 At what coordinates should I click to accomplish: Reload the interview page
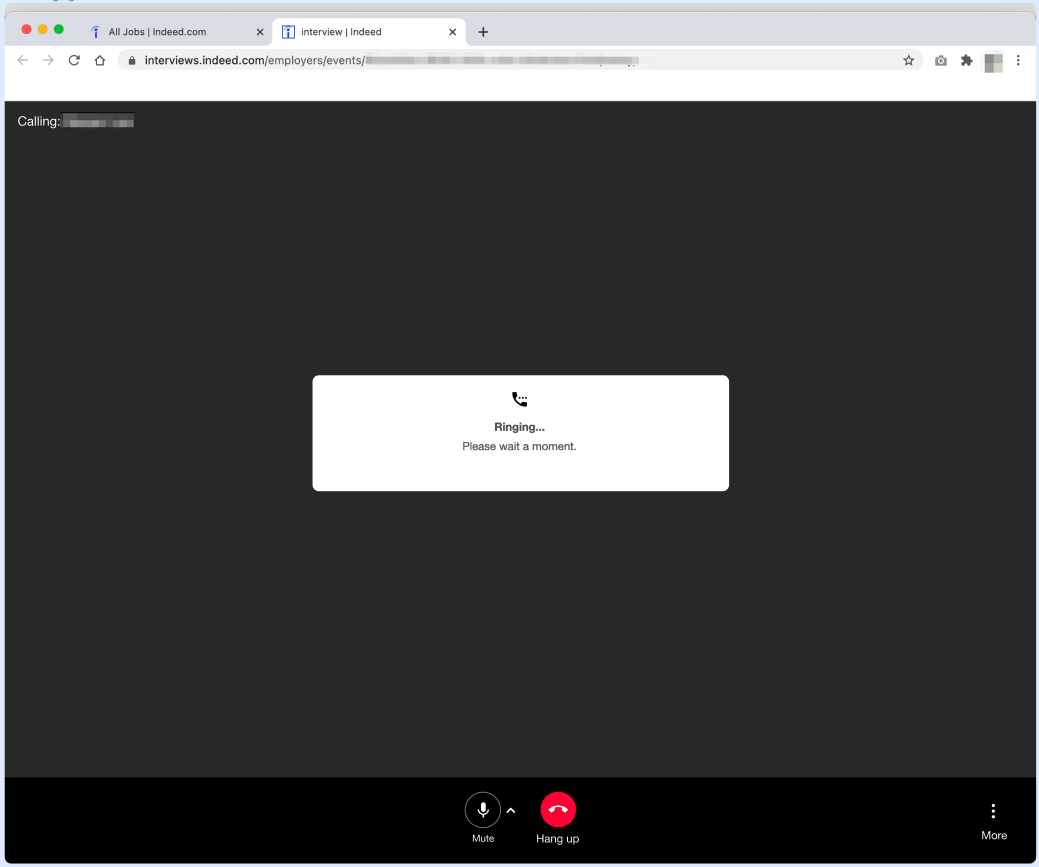pyautogui.click(x=74, y=60)
